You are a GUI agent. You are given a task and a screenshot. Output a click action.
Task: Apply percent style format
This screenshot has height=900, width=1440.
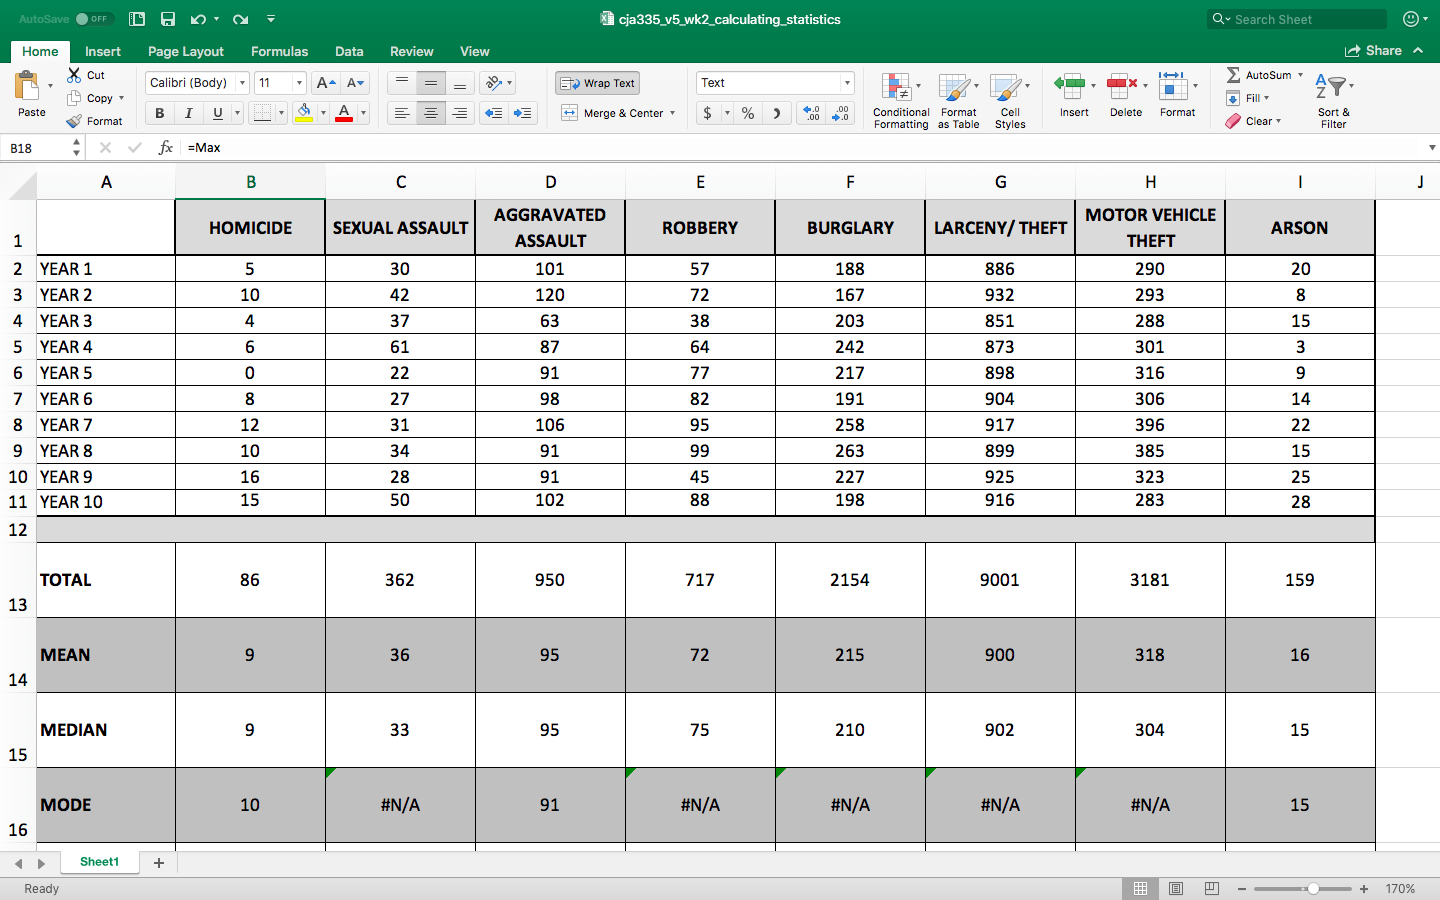(748, 113)
